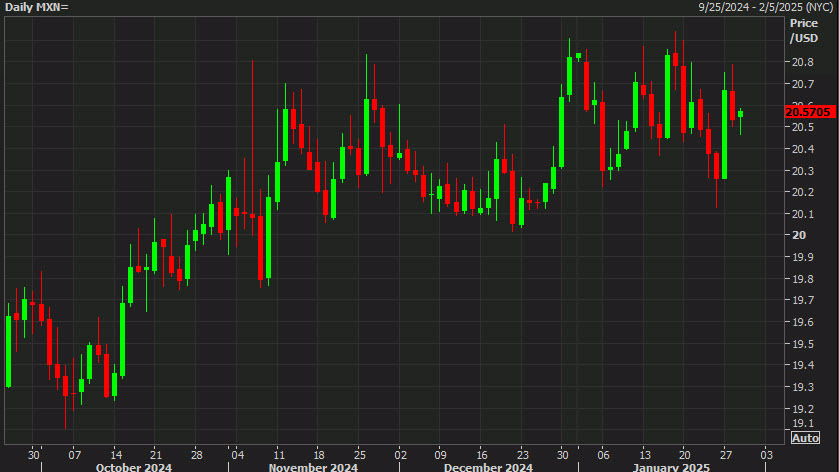Click the 20.1 price axis value
The width and height of the screenshot is (839, 472).
coord(803,214)
